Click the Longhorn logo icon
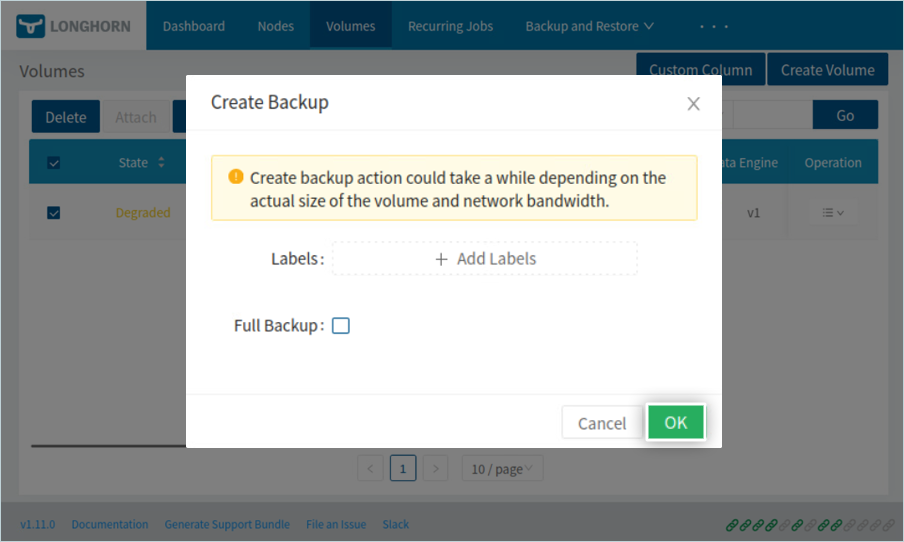 click(31, 26)
